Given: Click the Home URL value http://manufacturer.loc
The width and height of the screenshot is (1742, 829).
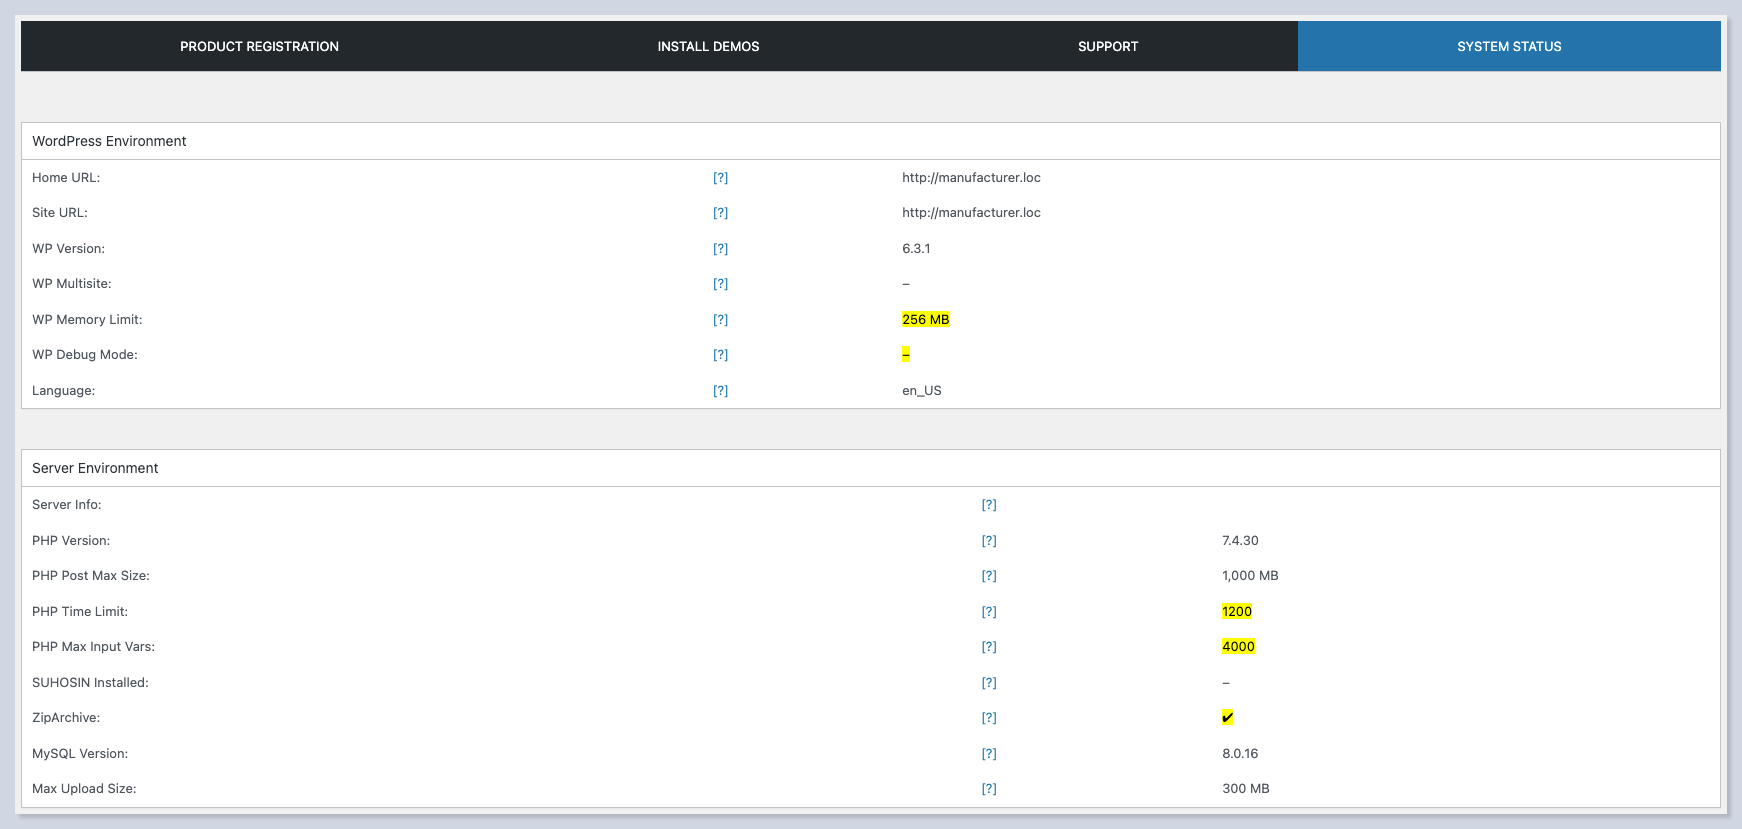Looking at the screenshot, I should click(x=971, y=178).
